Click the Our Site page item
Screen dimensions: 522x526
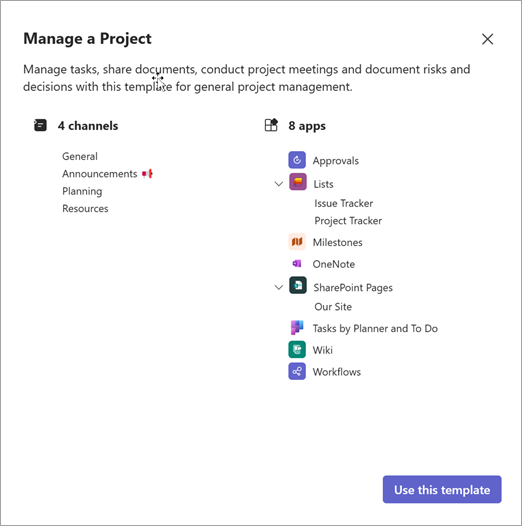tap(333, 307)
